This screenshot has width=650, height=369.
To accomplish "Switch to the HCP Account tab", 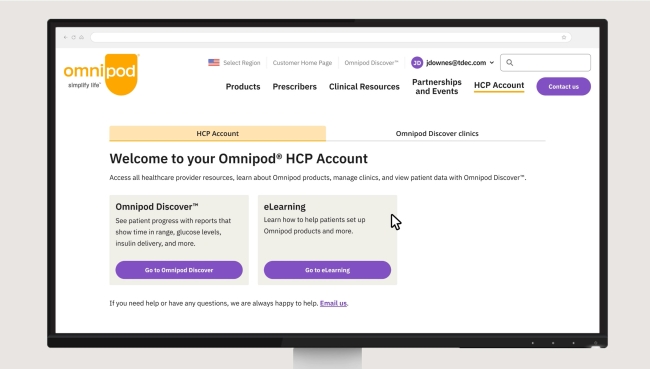I will coord(218,134).
